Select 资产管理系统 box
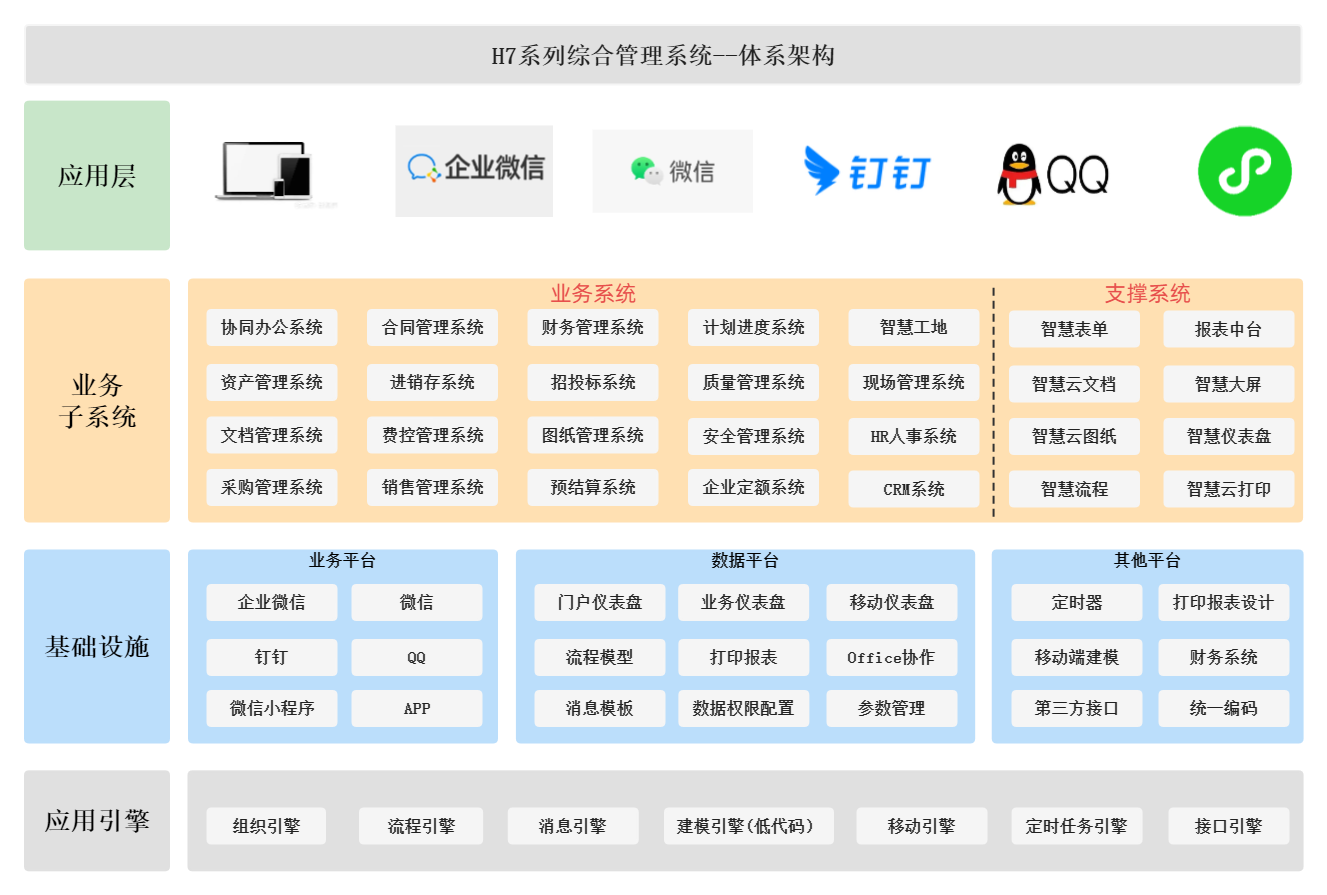 pyautogui.click(x=272, y=383)
